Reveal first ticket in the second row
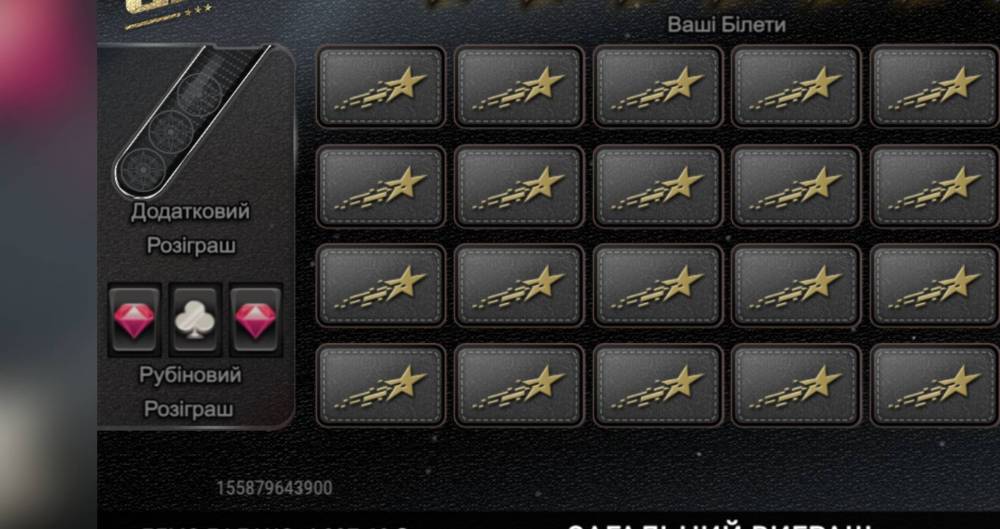 [x=381, y=186]
